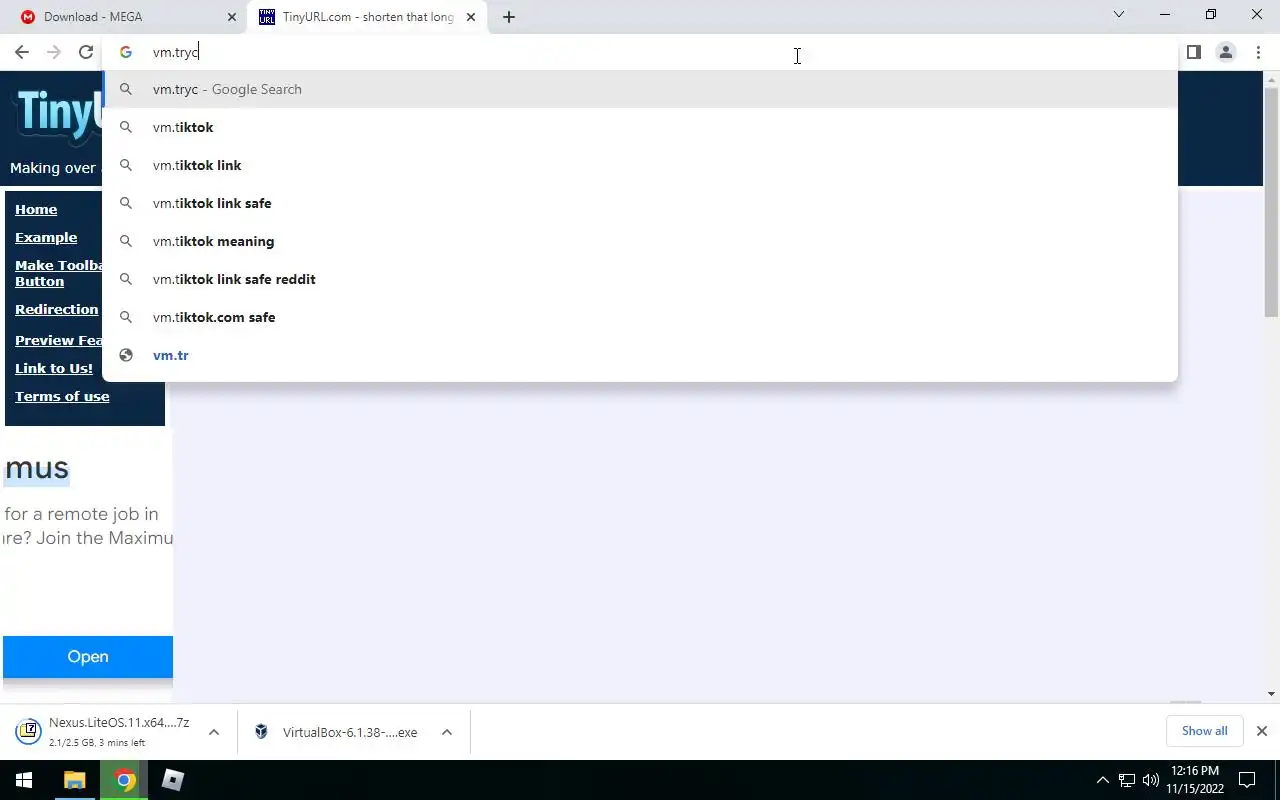The width and height of the screenshot is (1280, 800).
Task: Click the Chrome taskbar icon
Action: coord(125,780)
